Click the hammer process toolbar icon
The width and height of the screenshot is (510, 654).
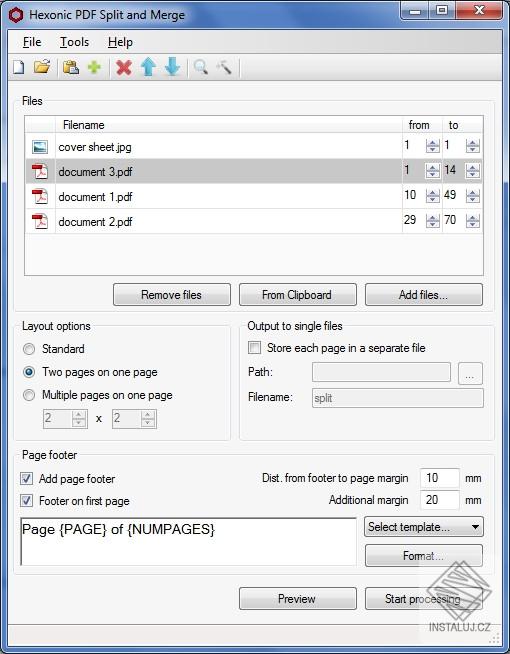[224, 67]
